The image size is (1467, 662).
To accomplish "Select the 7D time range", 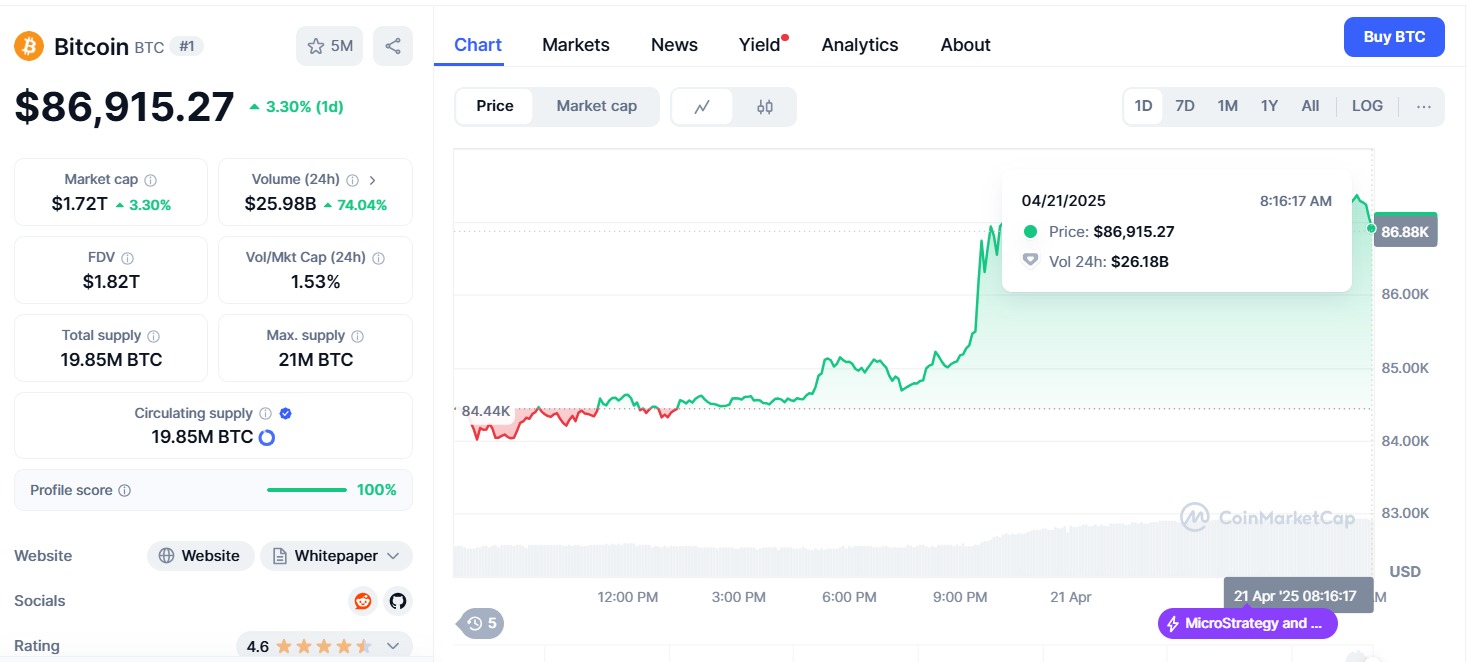I will tap(1185, 106).
